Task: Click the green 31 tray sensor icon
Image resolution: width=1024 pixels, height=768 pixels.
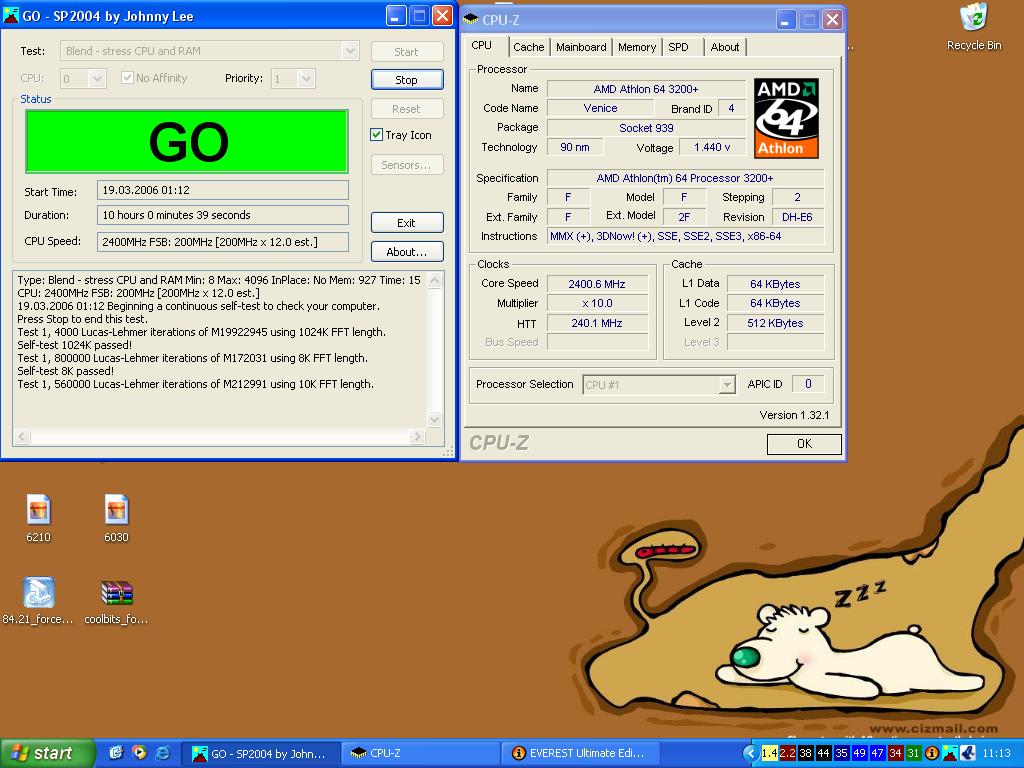Action: click(913, 754)
